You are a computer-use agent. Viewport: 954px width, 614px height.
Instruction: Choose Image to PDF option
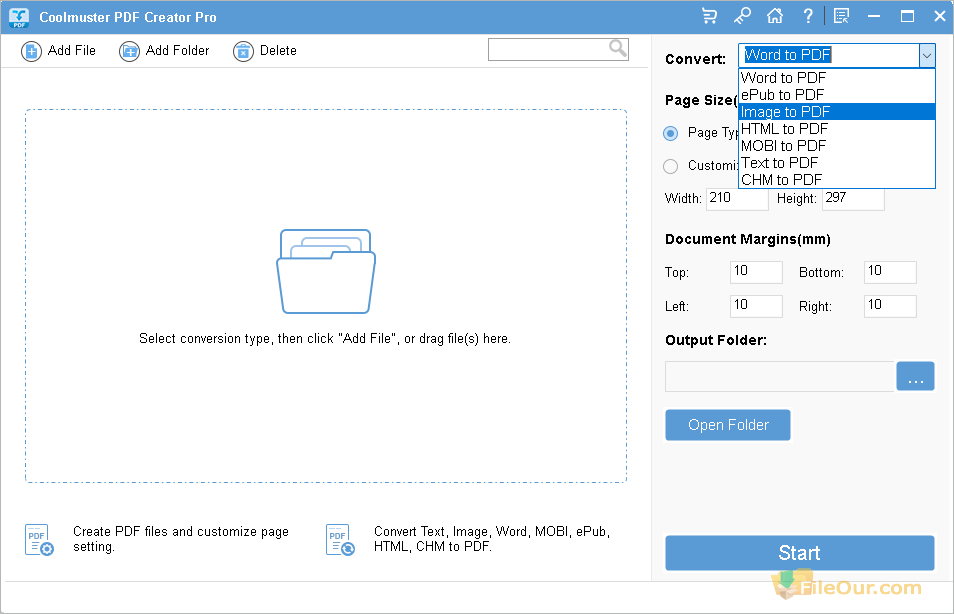point(837,112)
